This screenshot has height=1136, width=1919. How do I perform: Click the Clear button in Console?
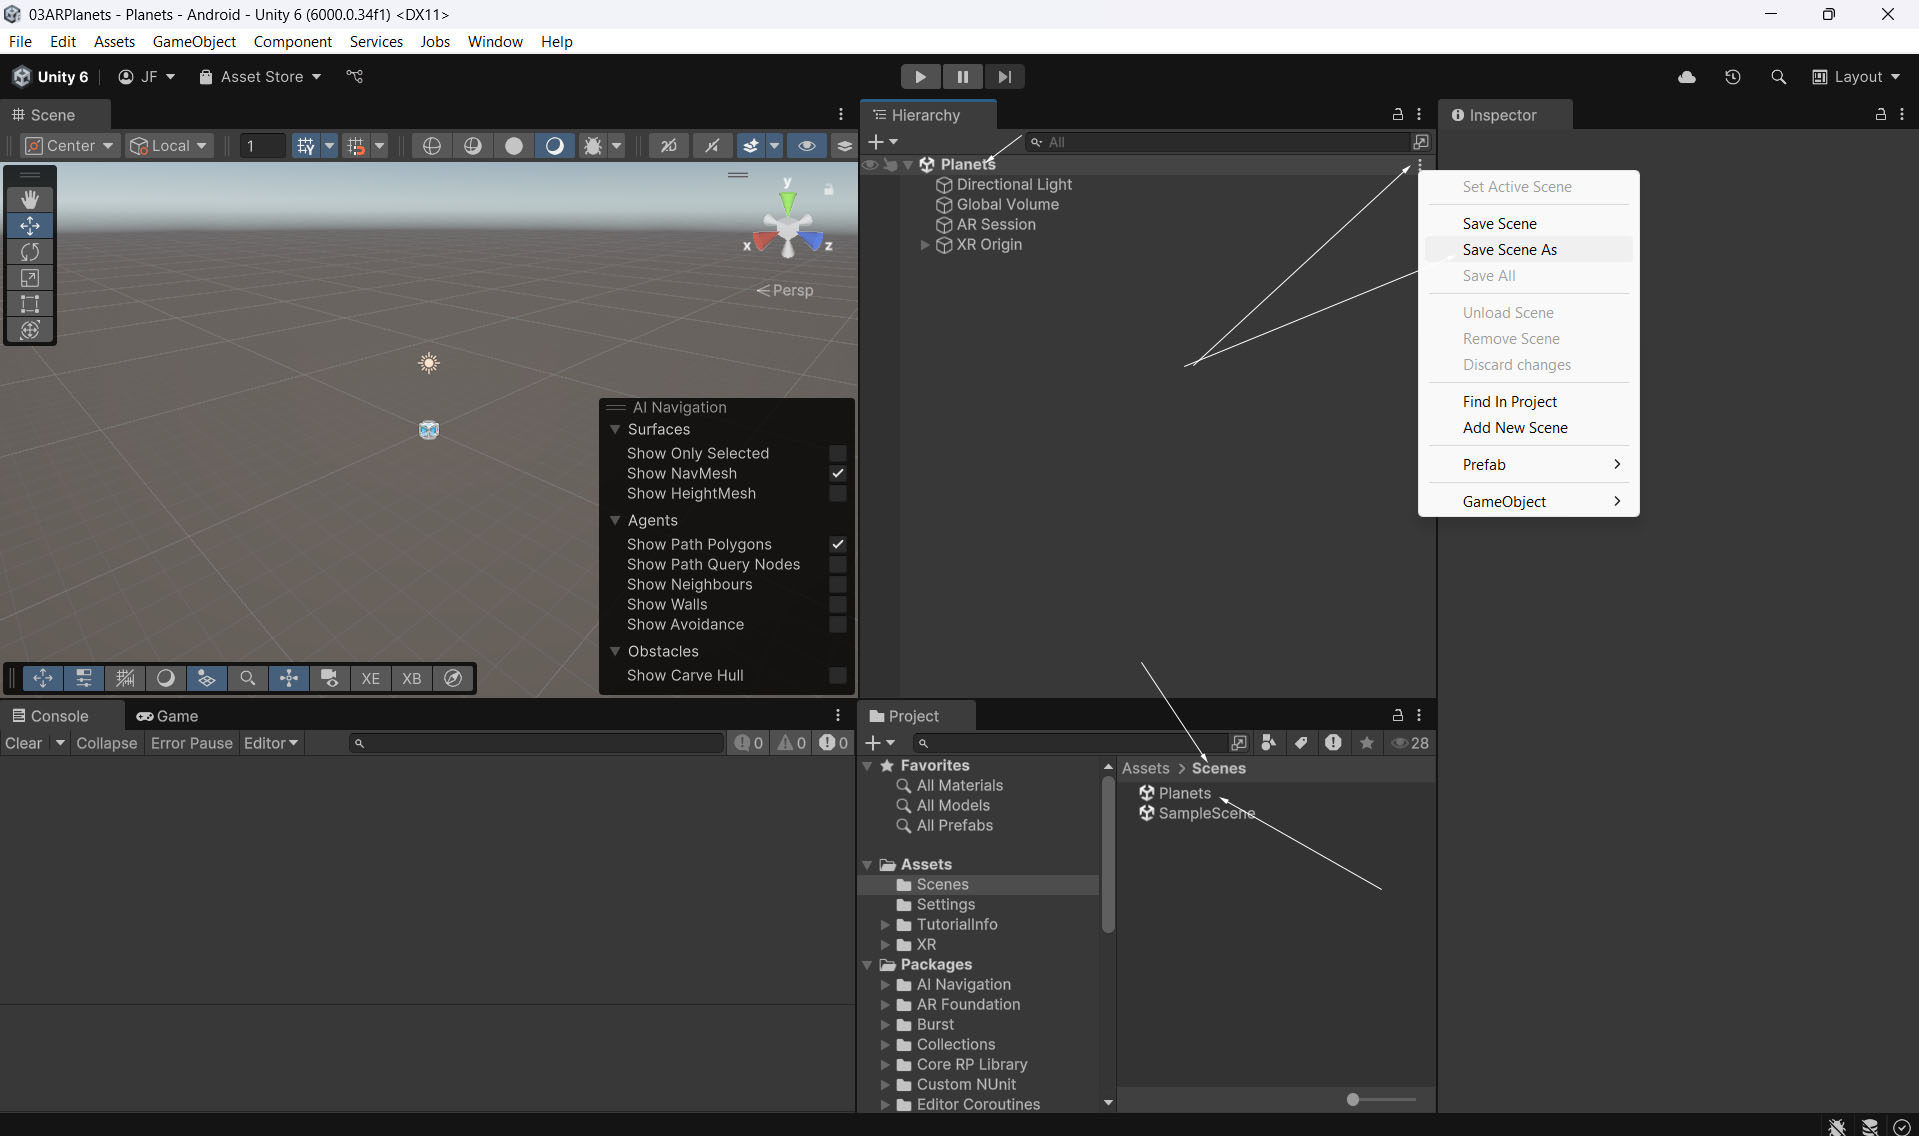coord(24,743)
